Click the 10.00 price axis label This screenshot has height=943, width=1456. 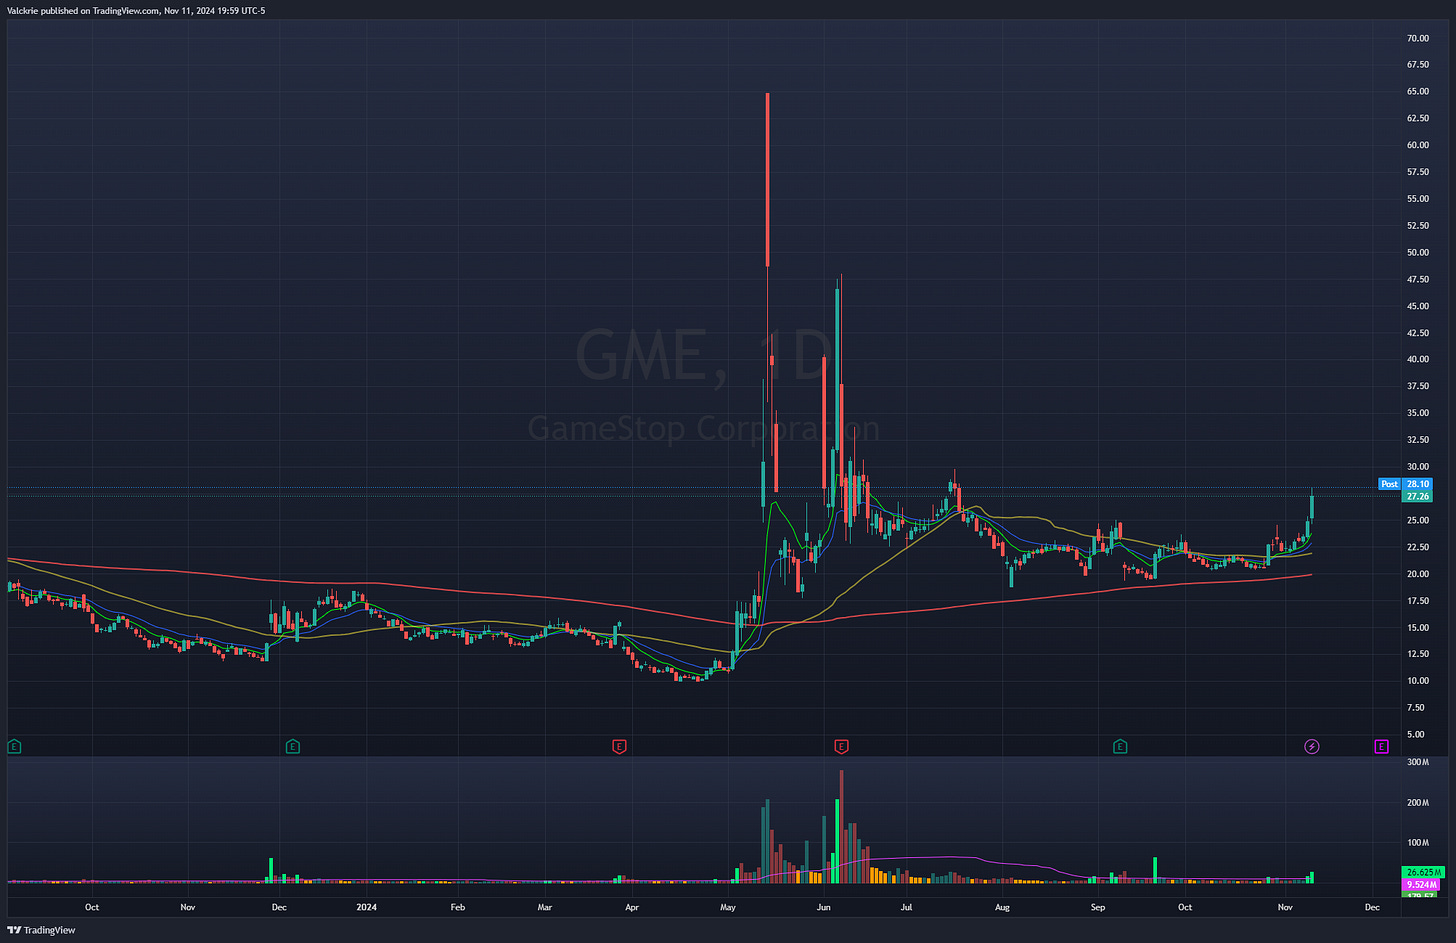tap(1417, 681)
